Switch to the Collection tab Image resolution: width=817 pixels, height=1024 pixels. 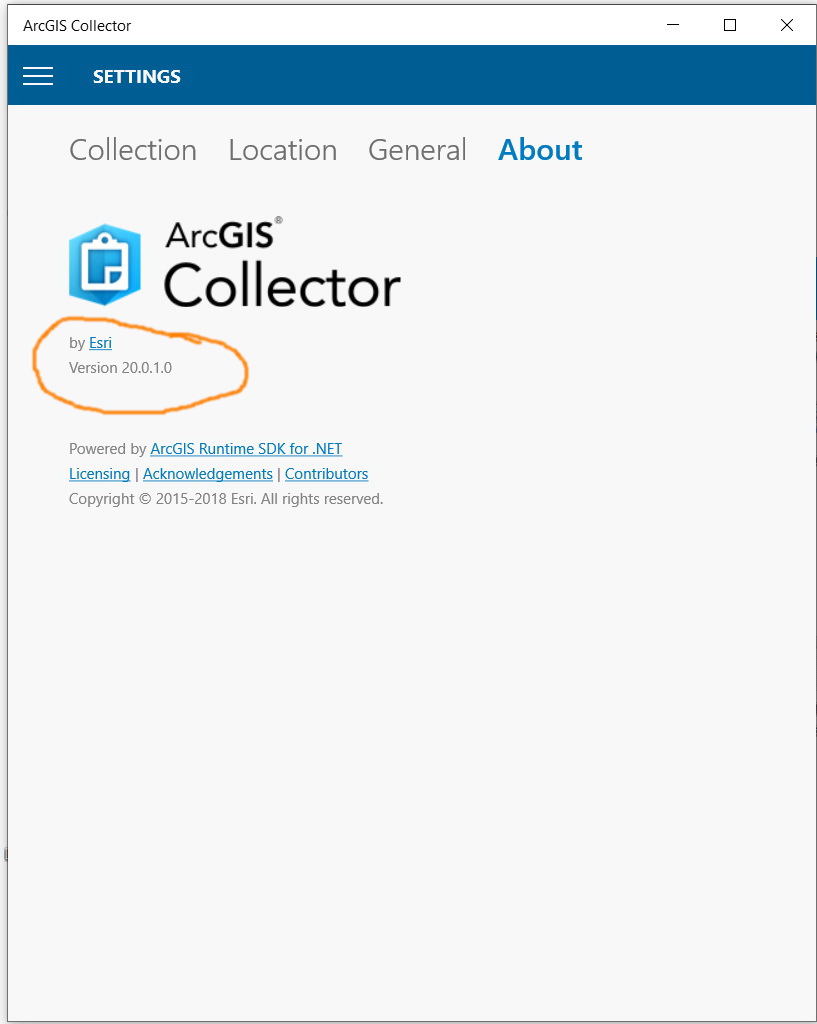click(133, 150)
